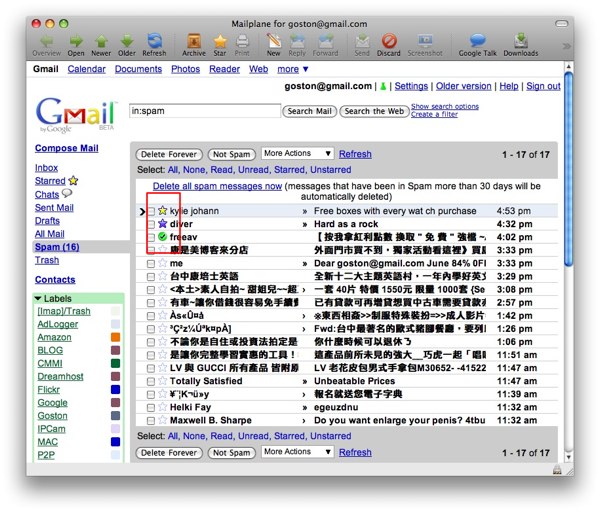This screenshot has width=600, height=512.
Task: Select checkbox for diver message
Action: click(151, 224)
